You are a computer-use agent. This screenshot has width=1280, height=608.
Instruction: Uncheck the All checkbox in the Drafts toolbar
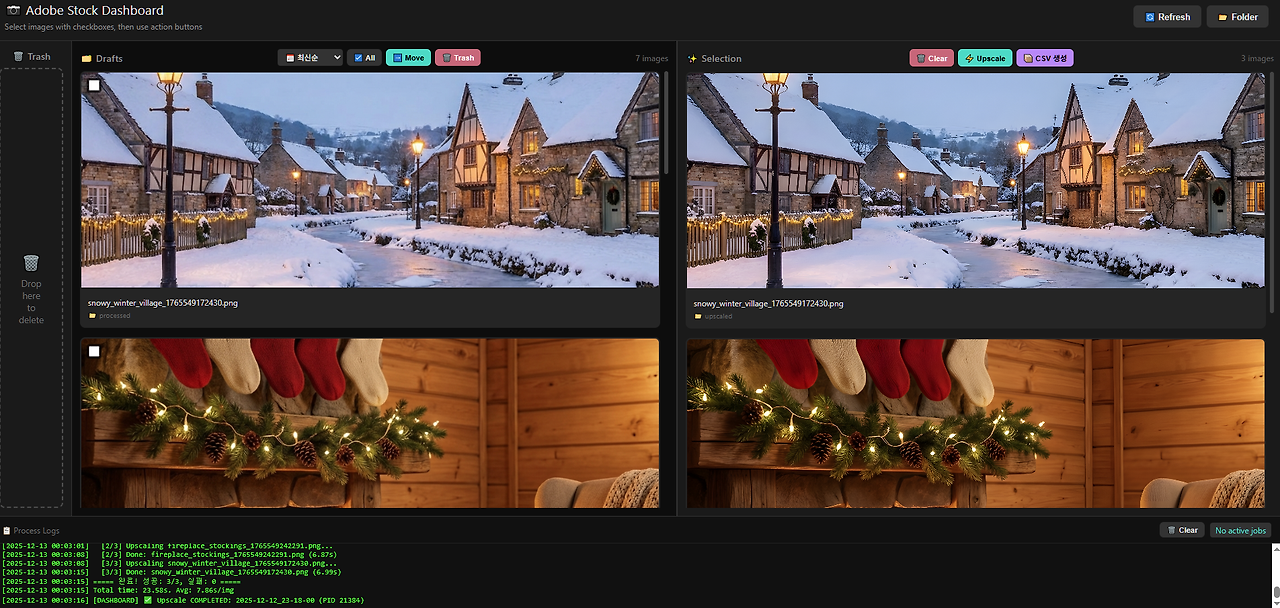point(356,57)
